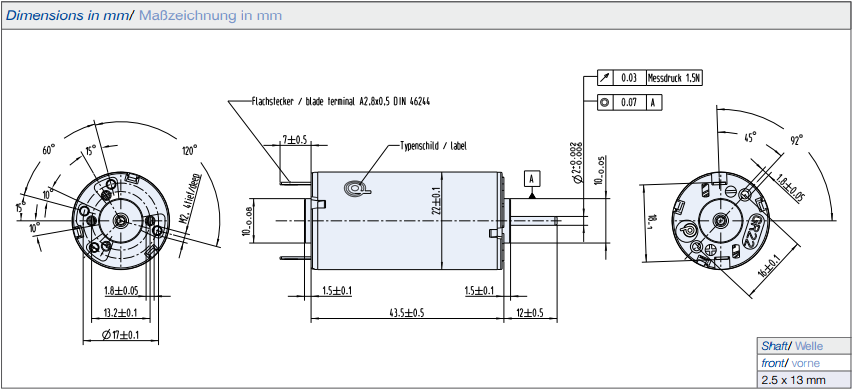852x390 pixels.
Task: Click the center shaft of right view
Action: 721,220
